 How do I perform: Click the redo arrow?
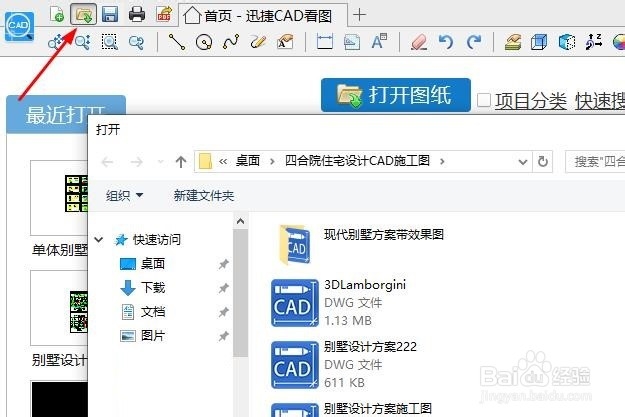473,42
